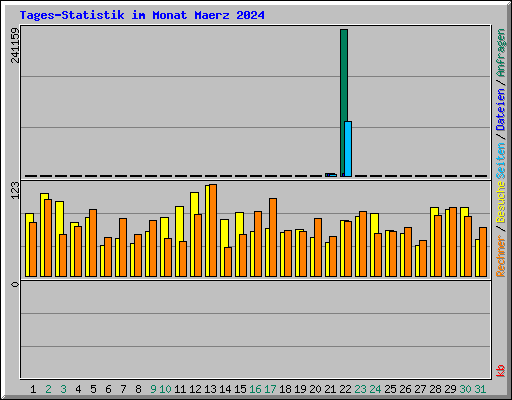Click the yellow Besuche bar for day 3
Screen dimensions: 512x400
coord(58,239)
